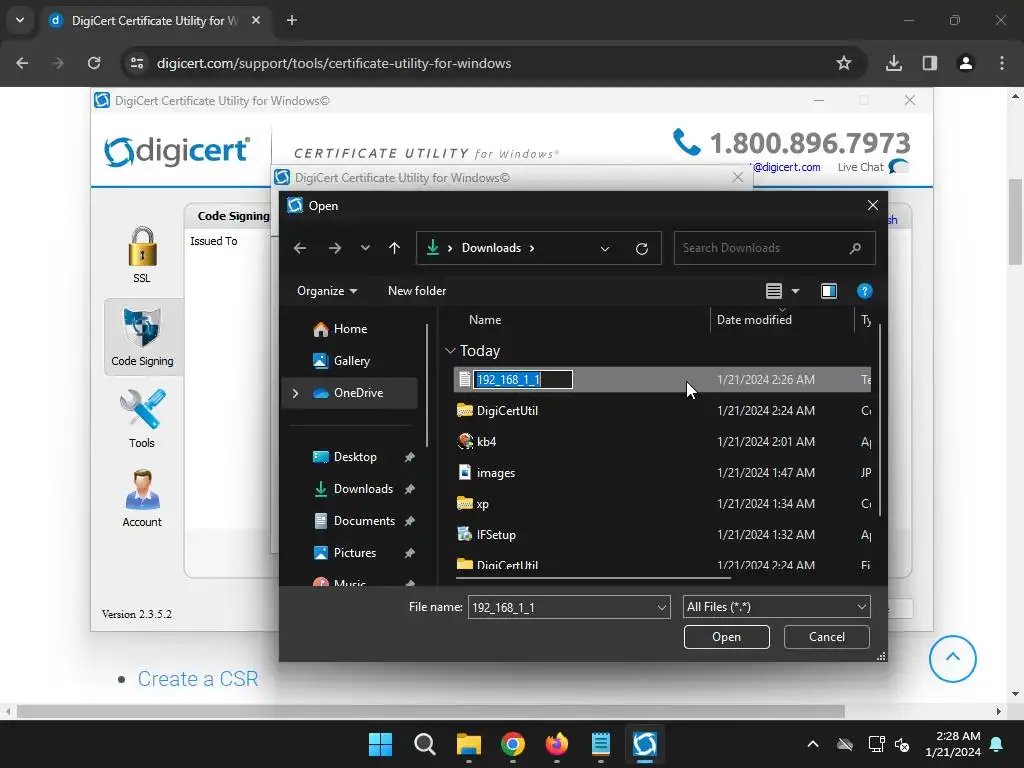Go forward in Open dialog
1024x768 pixels.
334,248
